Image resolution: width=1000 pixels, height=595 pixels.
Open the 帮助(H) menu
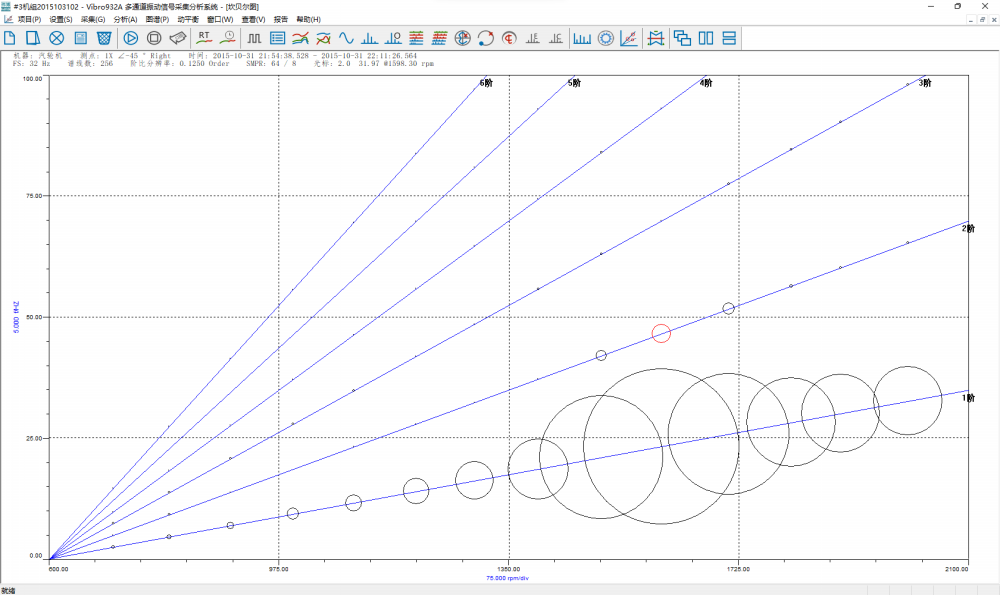click(x=309, y=20)
